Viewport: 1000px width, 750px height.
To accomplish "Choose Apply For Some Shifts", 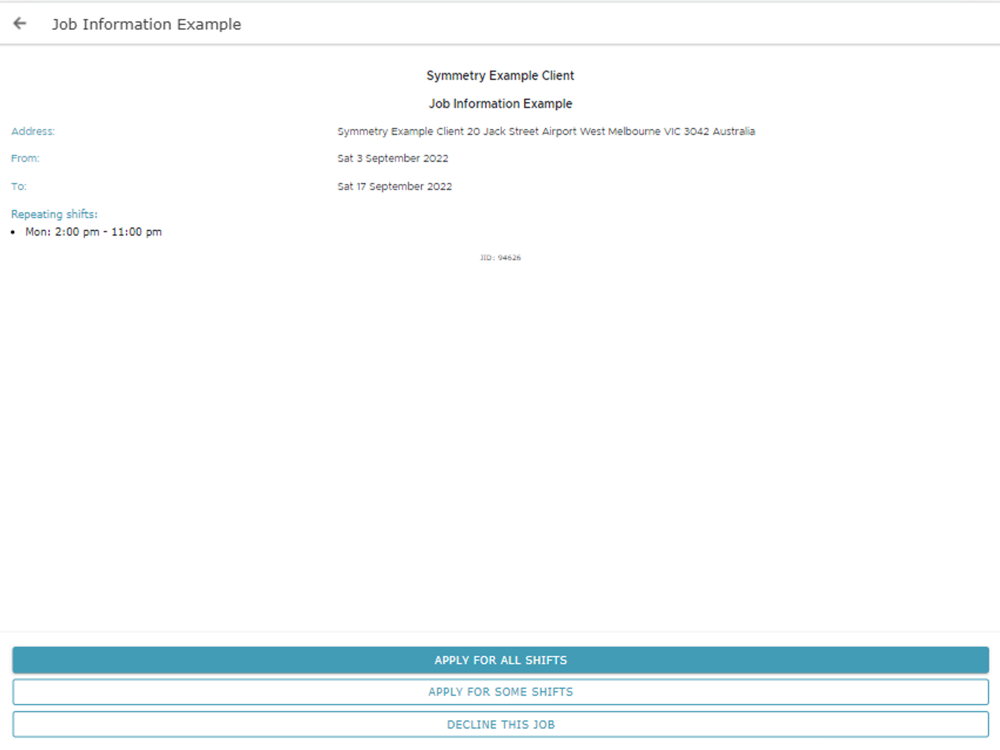I will pyautogui.click(x=501, y=692).
